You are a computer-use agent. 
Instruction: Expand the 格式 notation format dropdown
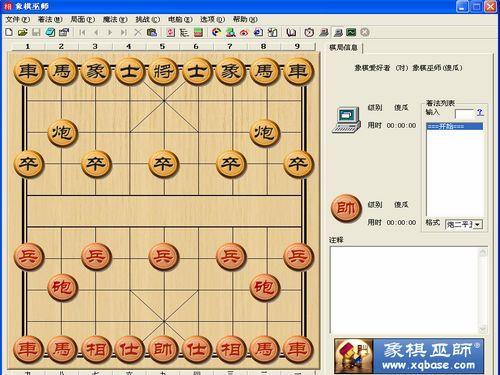(x=478, y=225)
